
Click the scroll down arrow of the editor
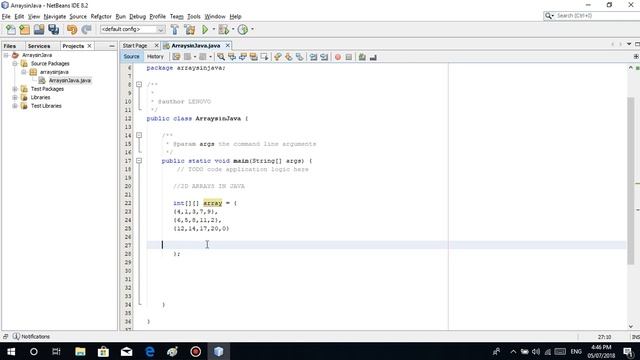point(631,326)
